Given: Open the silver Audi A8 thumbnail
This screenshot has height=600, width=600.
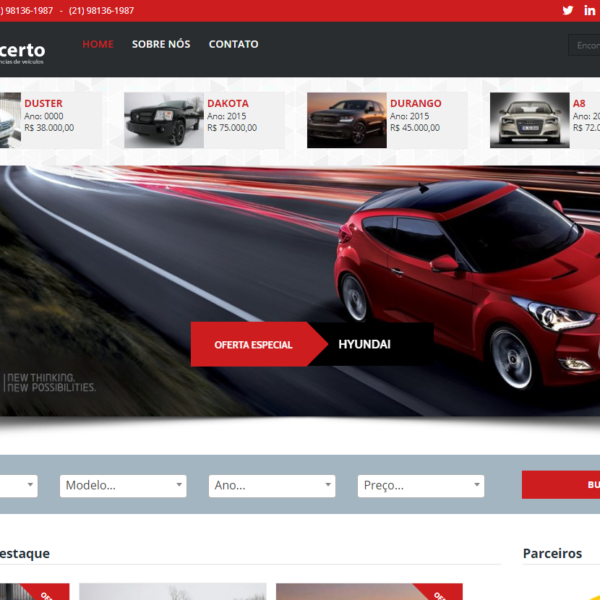Looking at the screenshot, I should (x=529, y=121).
